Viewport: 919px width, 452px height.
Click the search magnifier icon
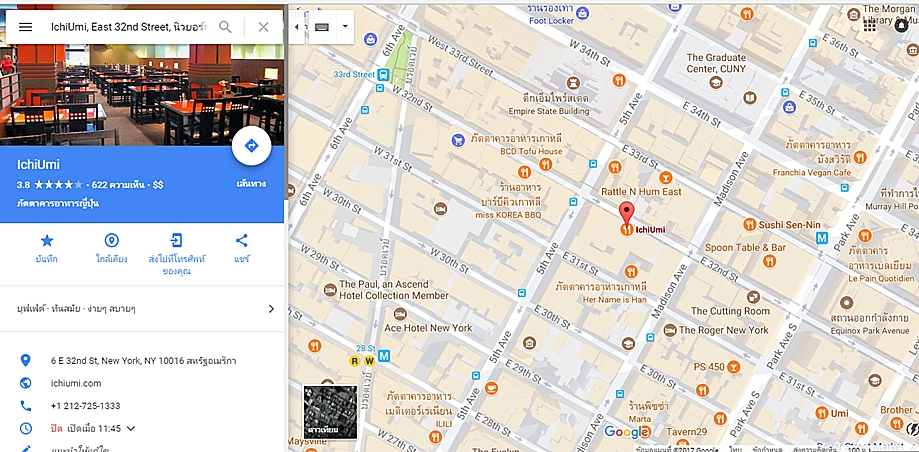point(225,27)
